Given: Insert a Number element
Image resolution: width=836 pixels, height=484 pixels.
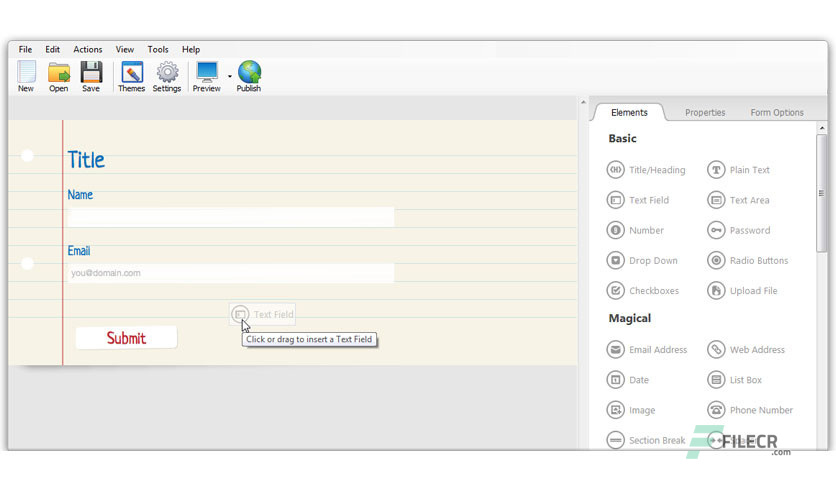Looking at the screenshot, I should click(x=636, y=230).
